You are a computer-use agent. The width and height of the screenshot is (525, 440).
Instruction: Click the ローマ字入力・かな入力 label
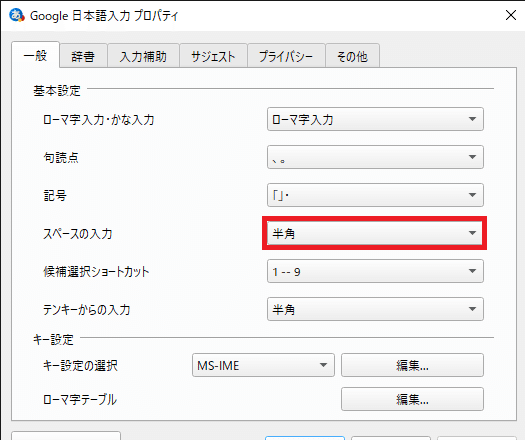tap(99, 120)
